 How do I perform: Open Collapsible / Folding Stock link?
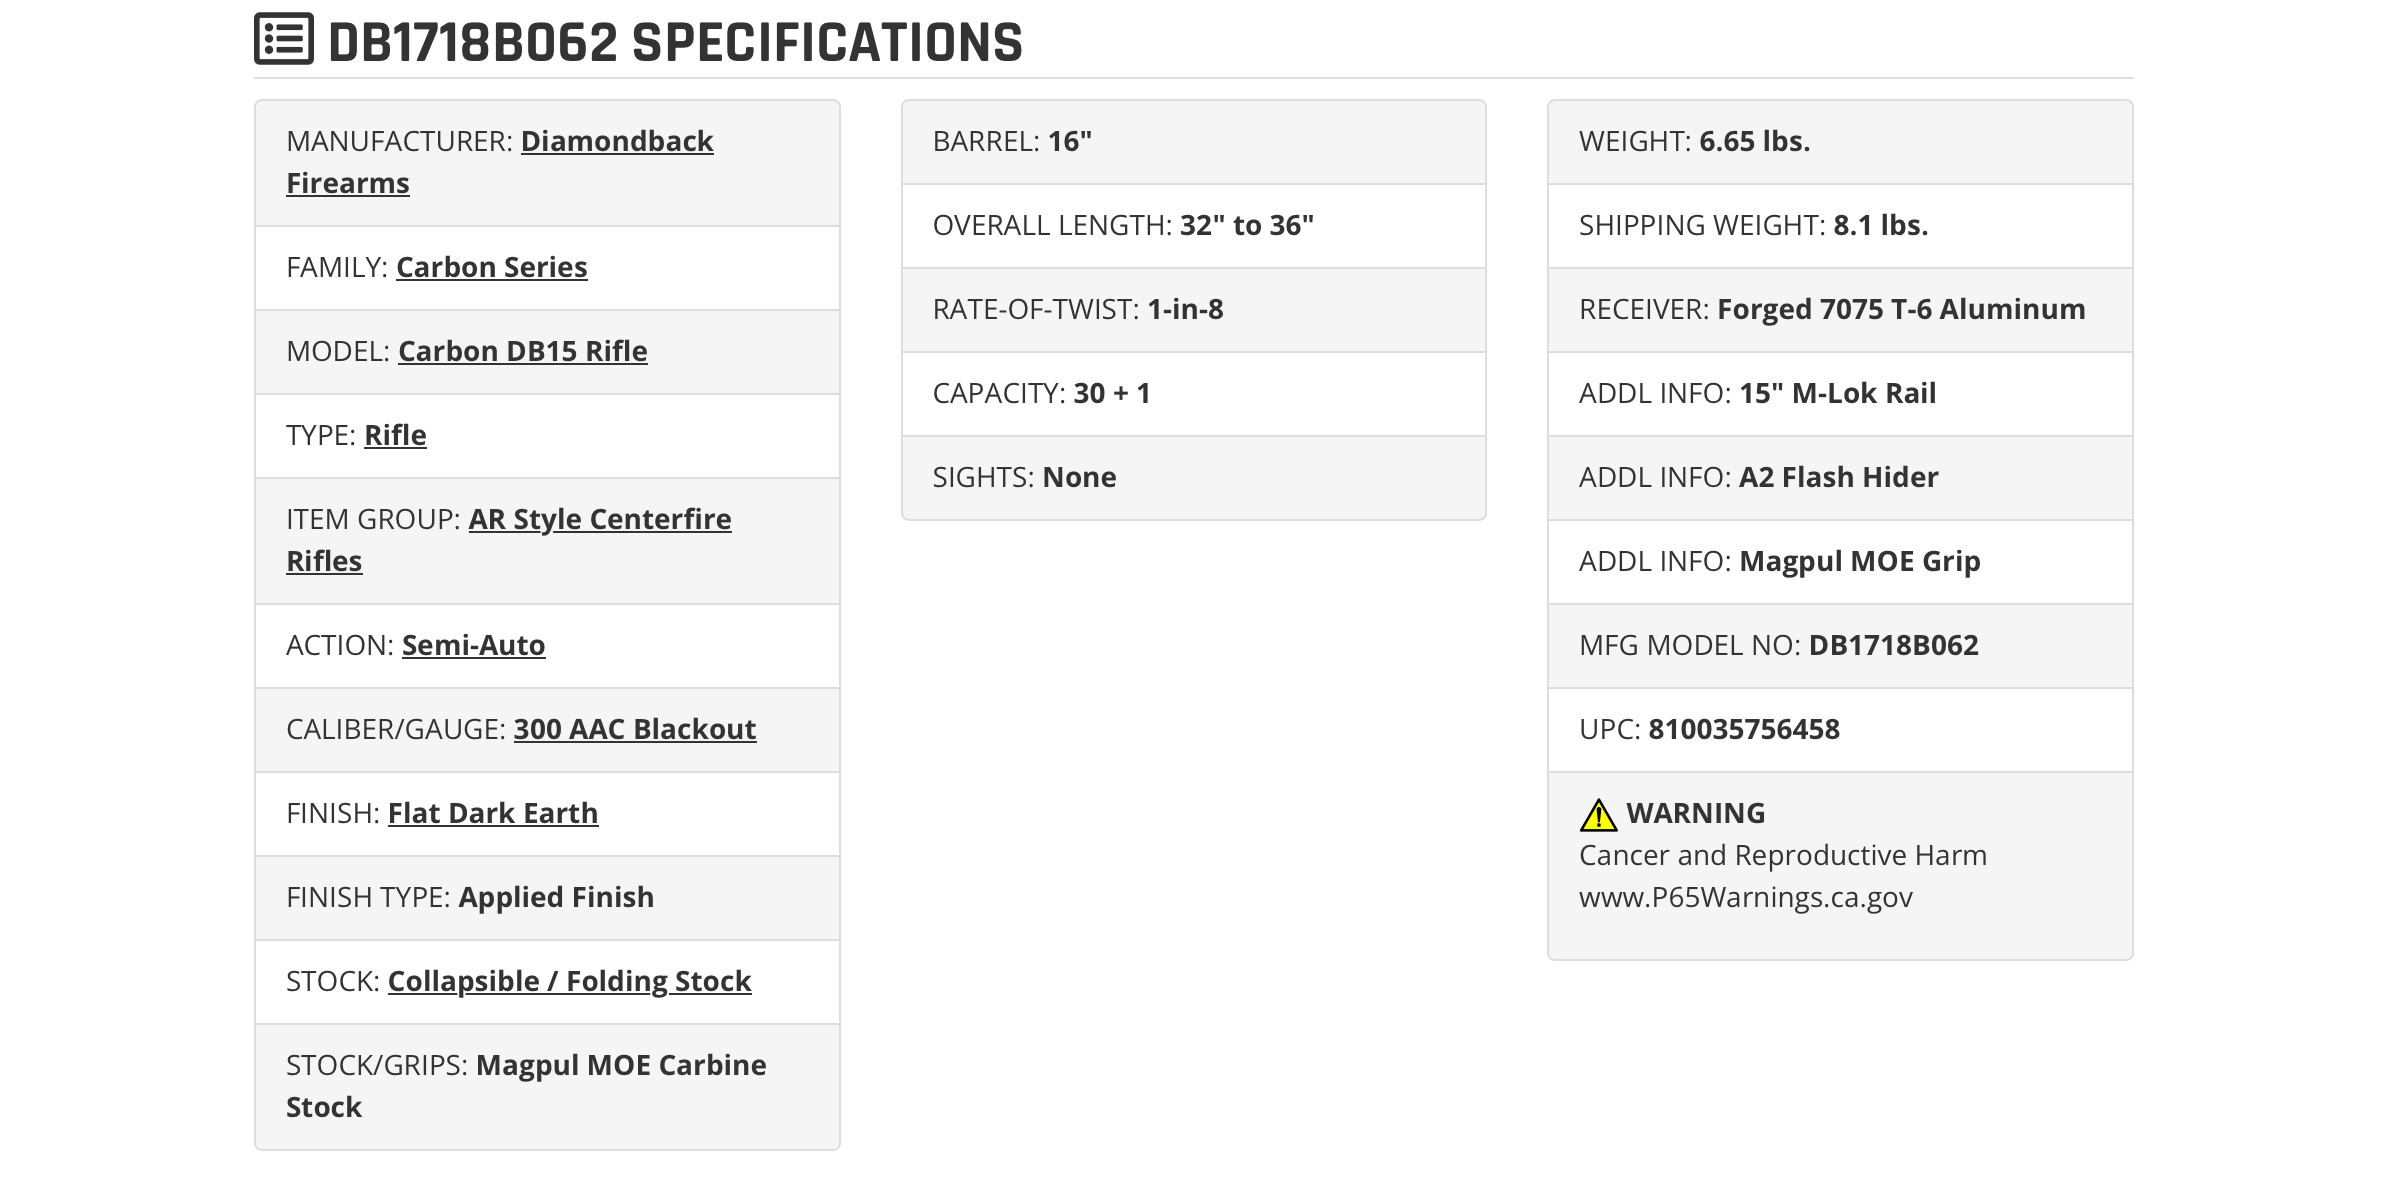569,981
